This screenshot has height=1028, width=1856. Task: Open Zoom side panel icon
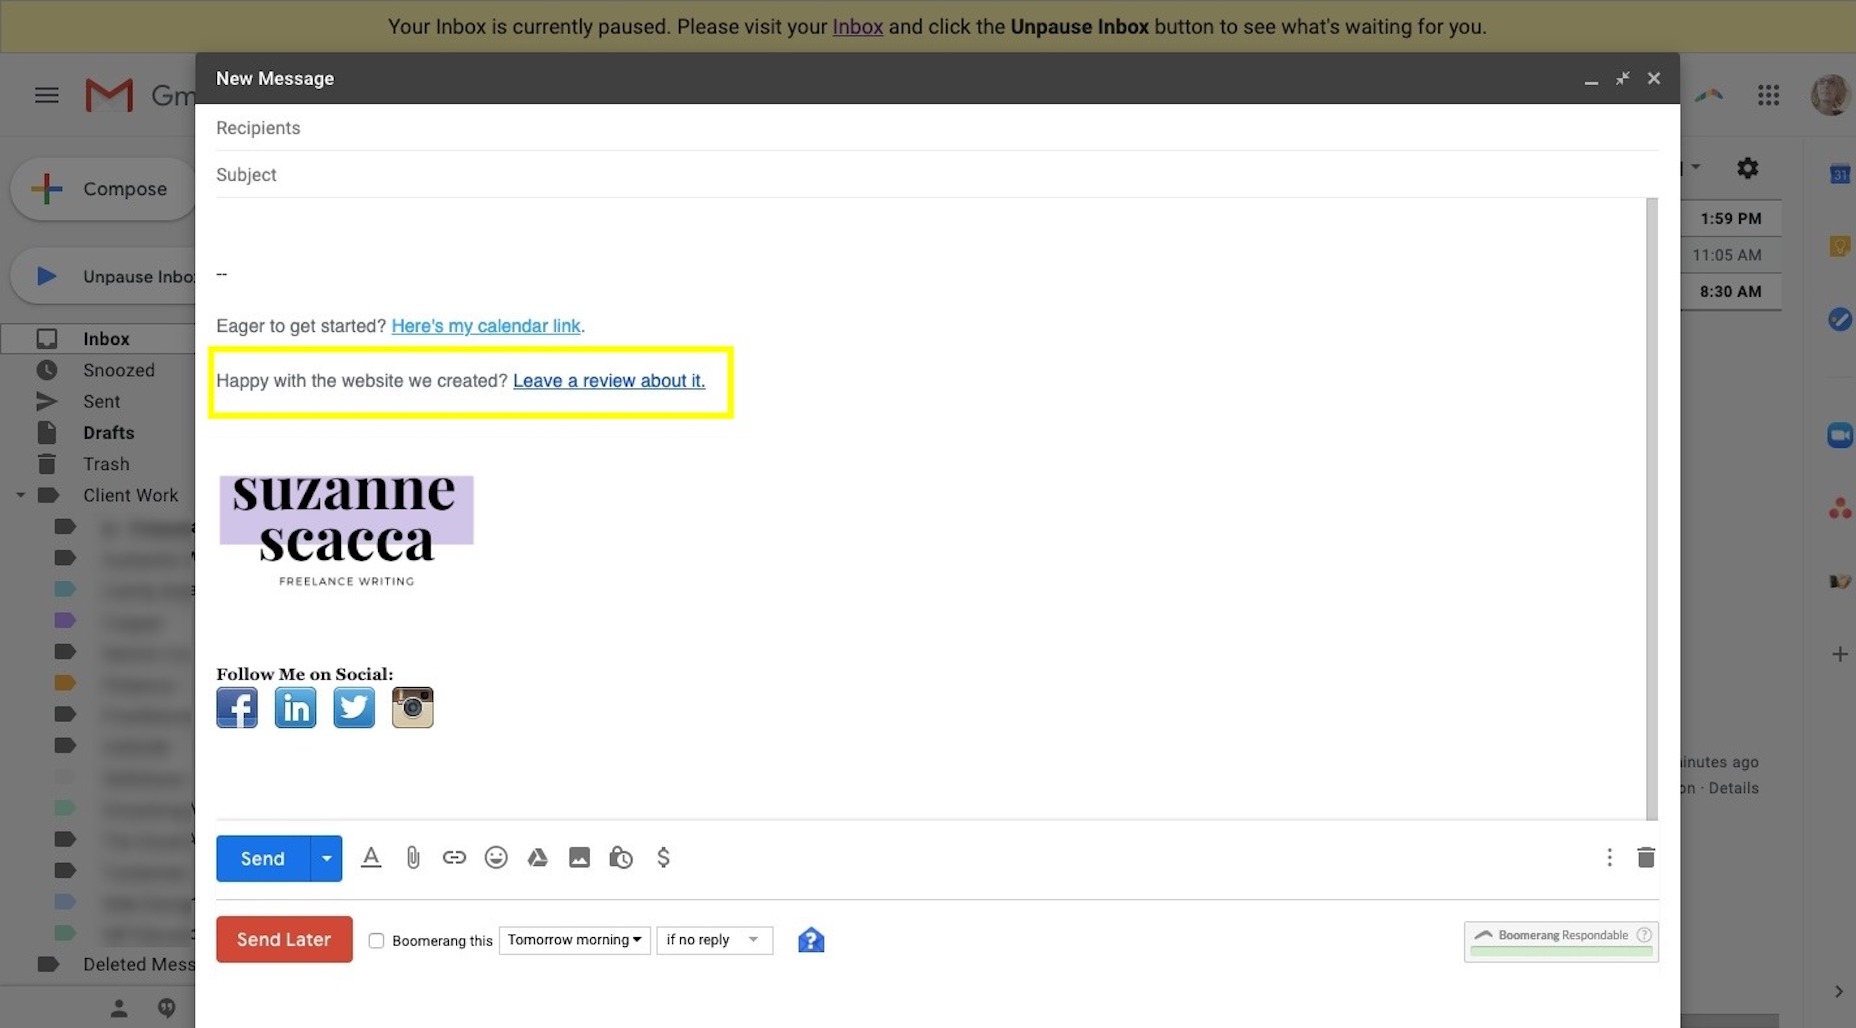click(x=1839, y=435)
